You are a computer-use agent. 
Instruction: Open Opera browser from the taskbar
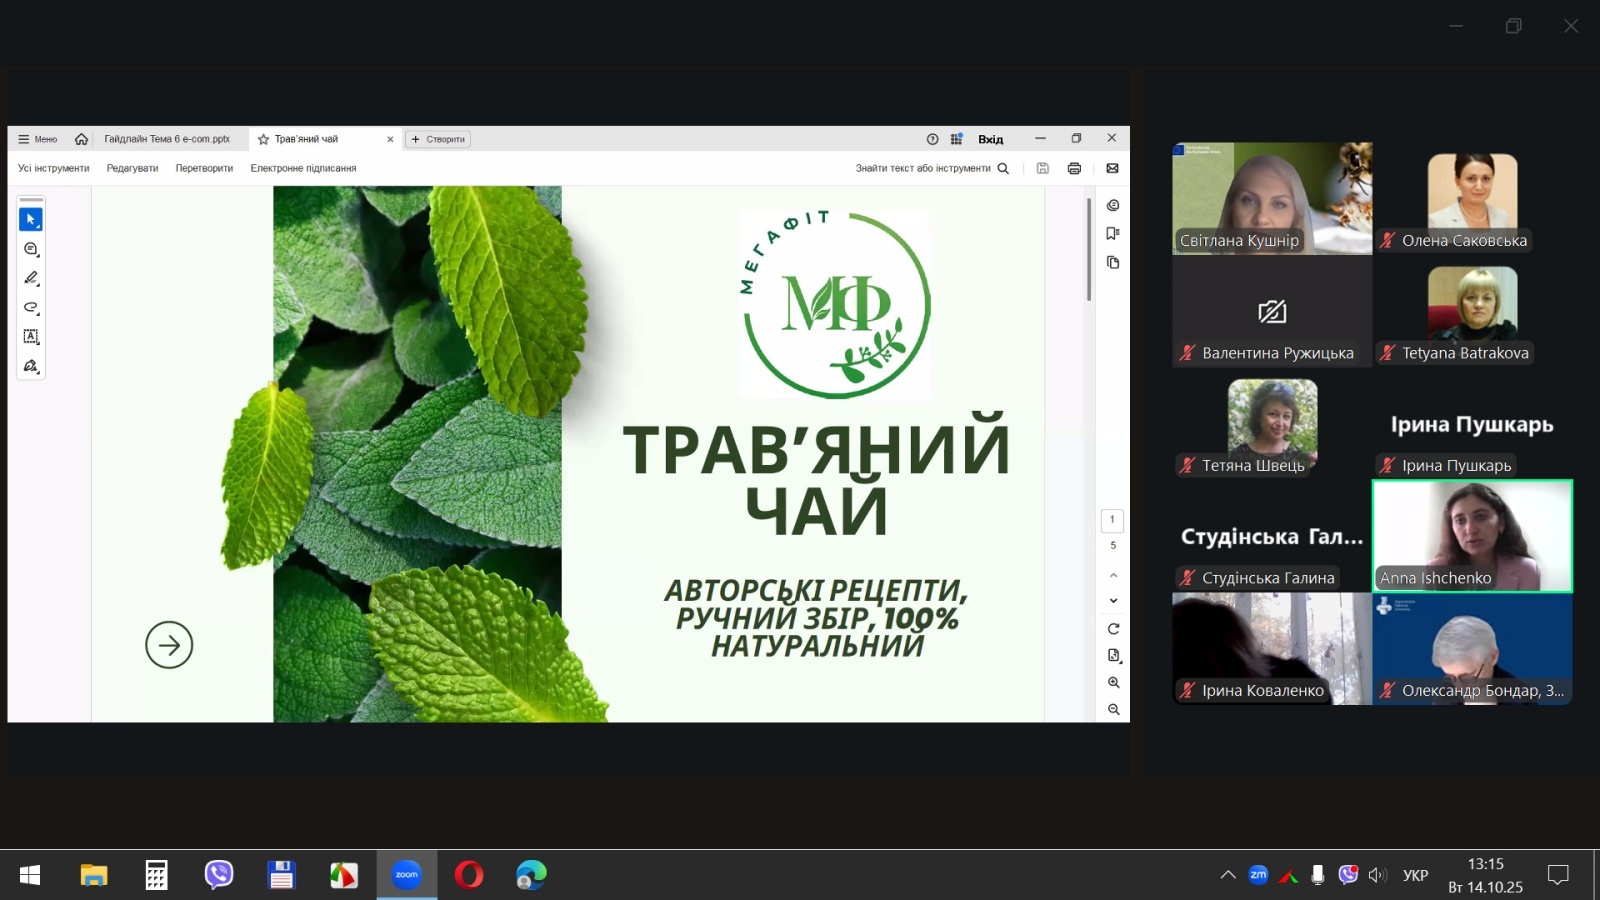[x=468, y=875]
